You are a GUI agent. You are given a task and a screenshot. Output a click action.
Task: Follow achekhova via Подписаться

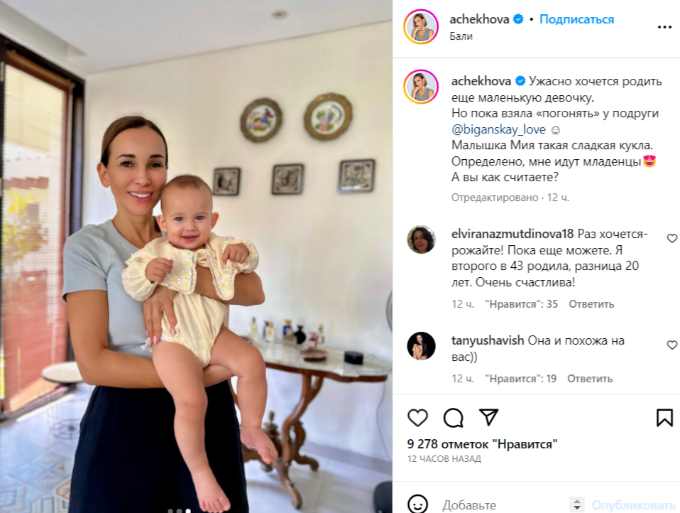click(x=576, y=19)
